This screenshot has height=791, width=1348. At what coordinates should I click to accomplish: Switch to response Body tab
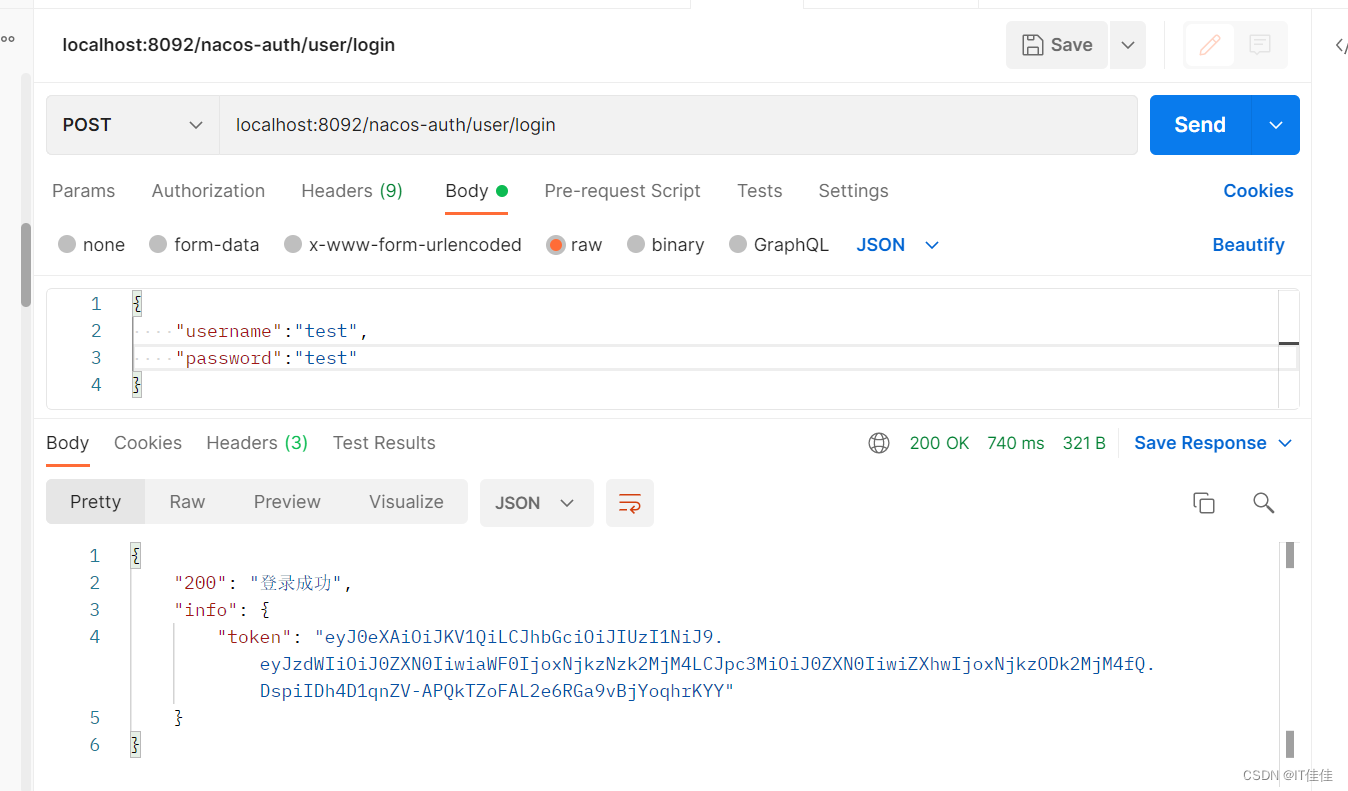tap(68, 443)
